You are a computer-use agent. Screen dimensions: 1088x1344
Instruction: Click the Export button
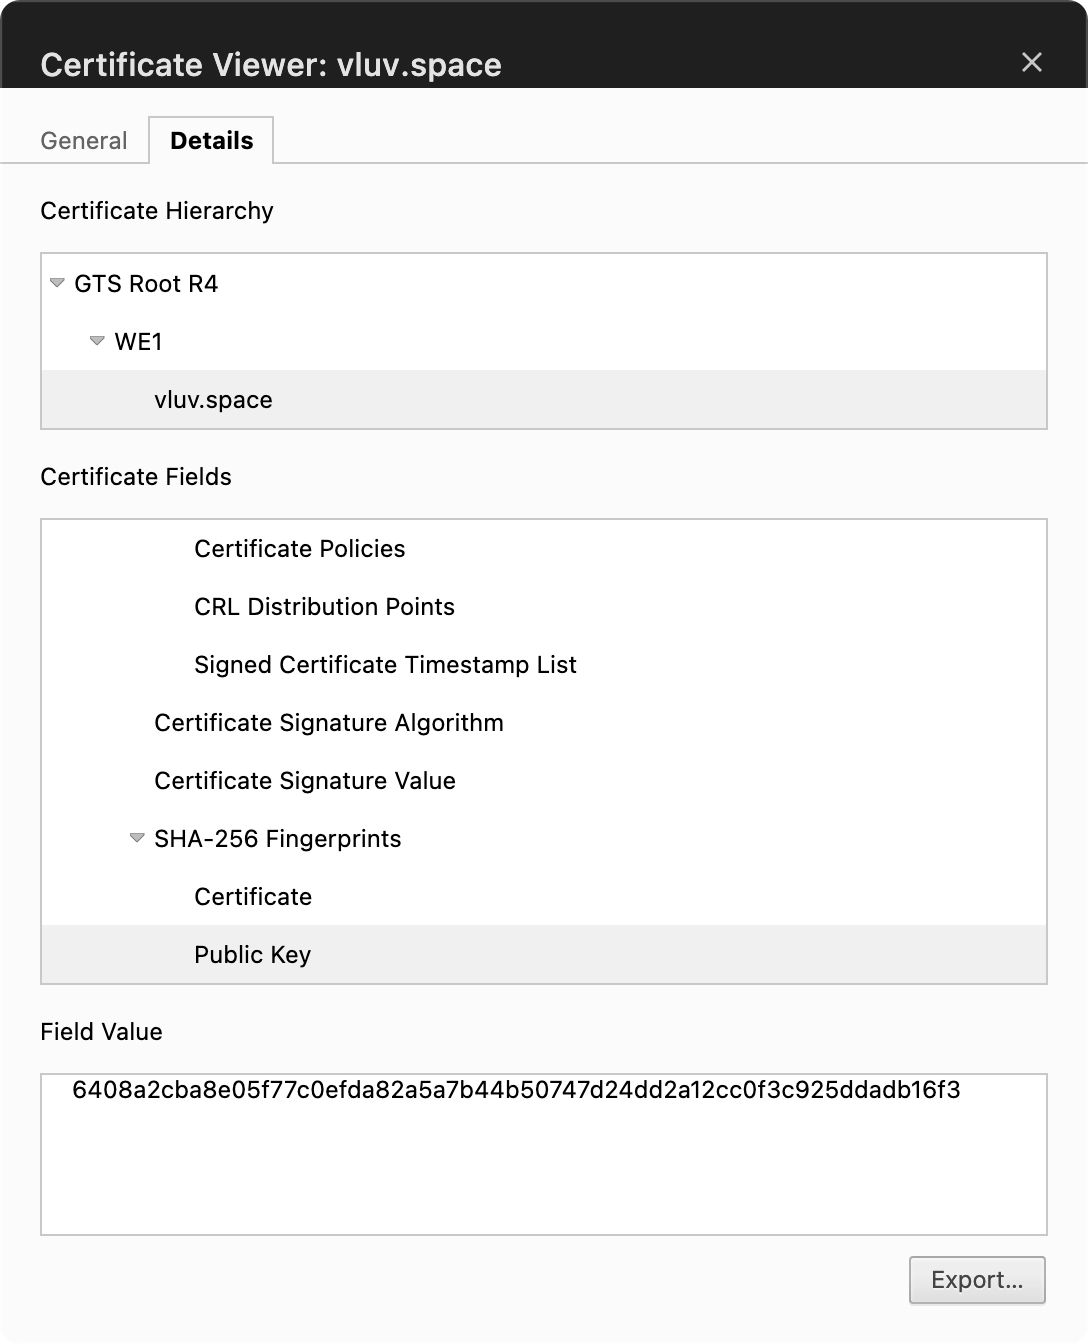[976, 1280]
